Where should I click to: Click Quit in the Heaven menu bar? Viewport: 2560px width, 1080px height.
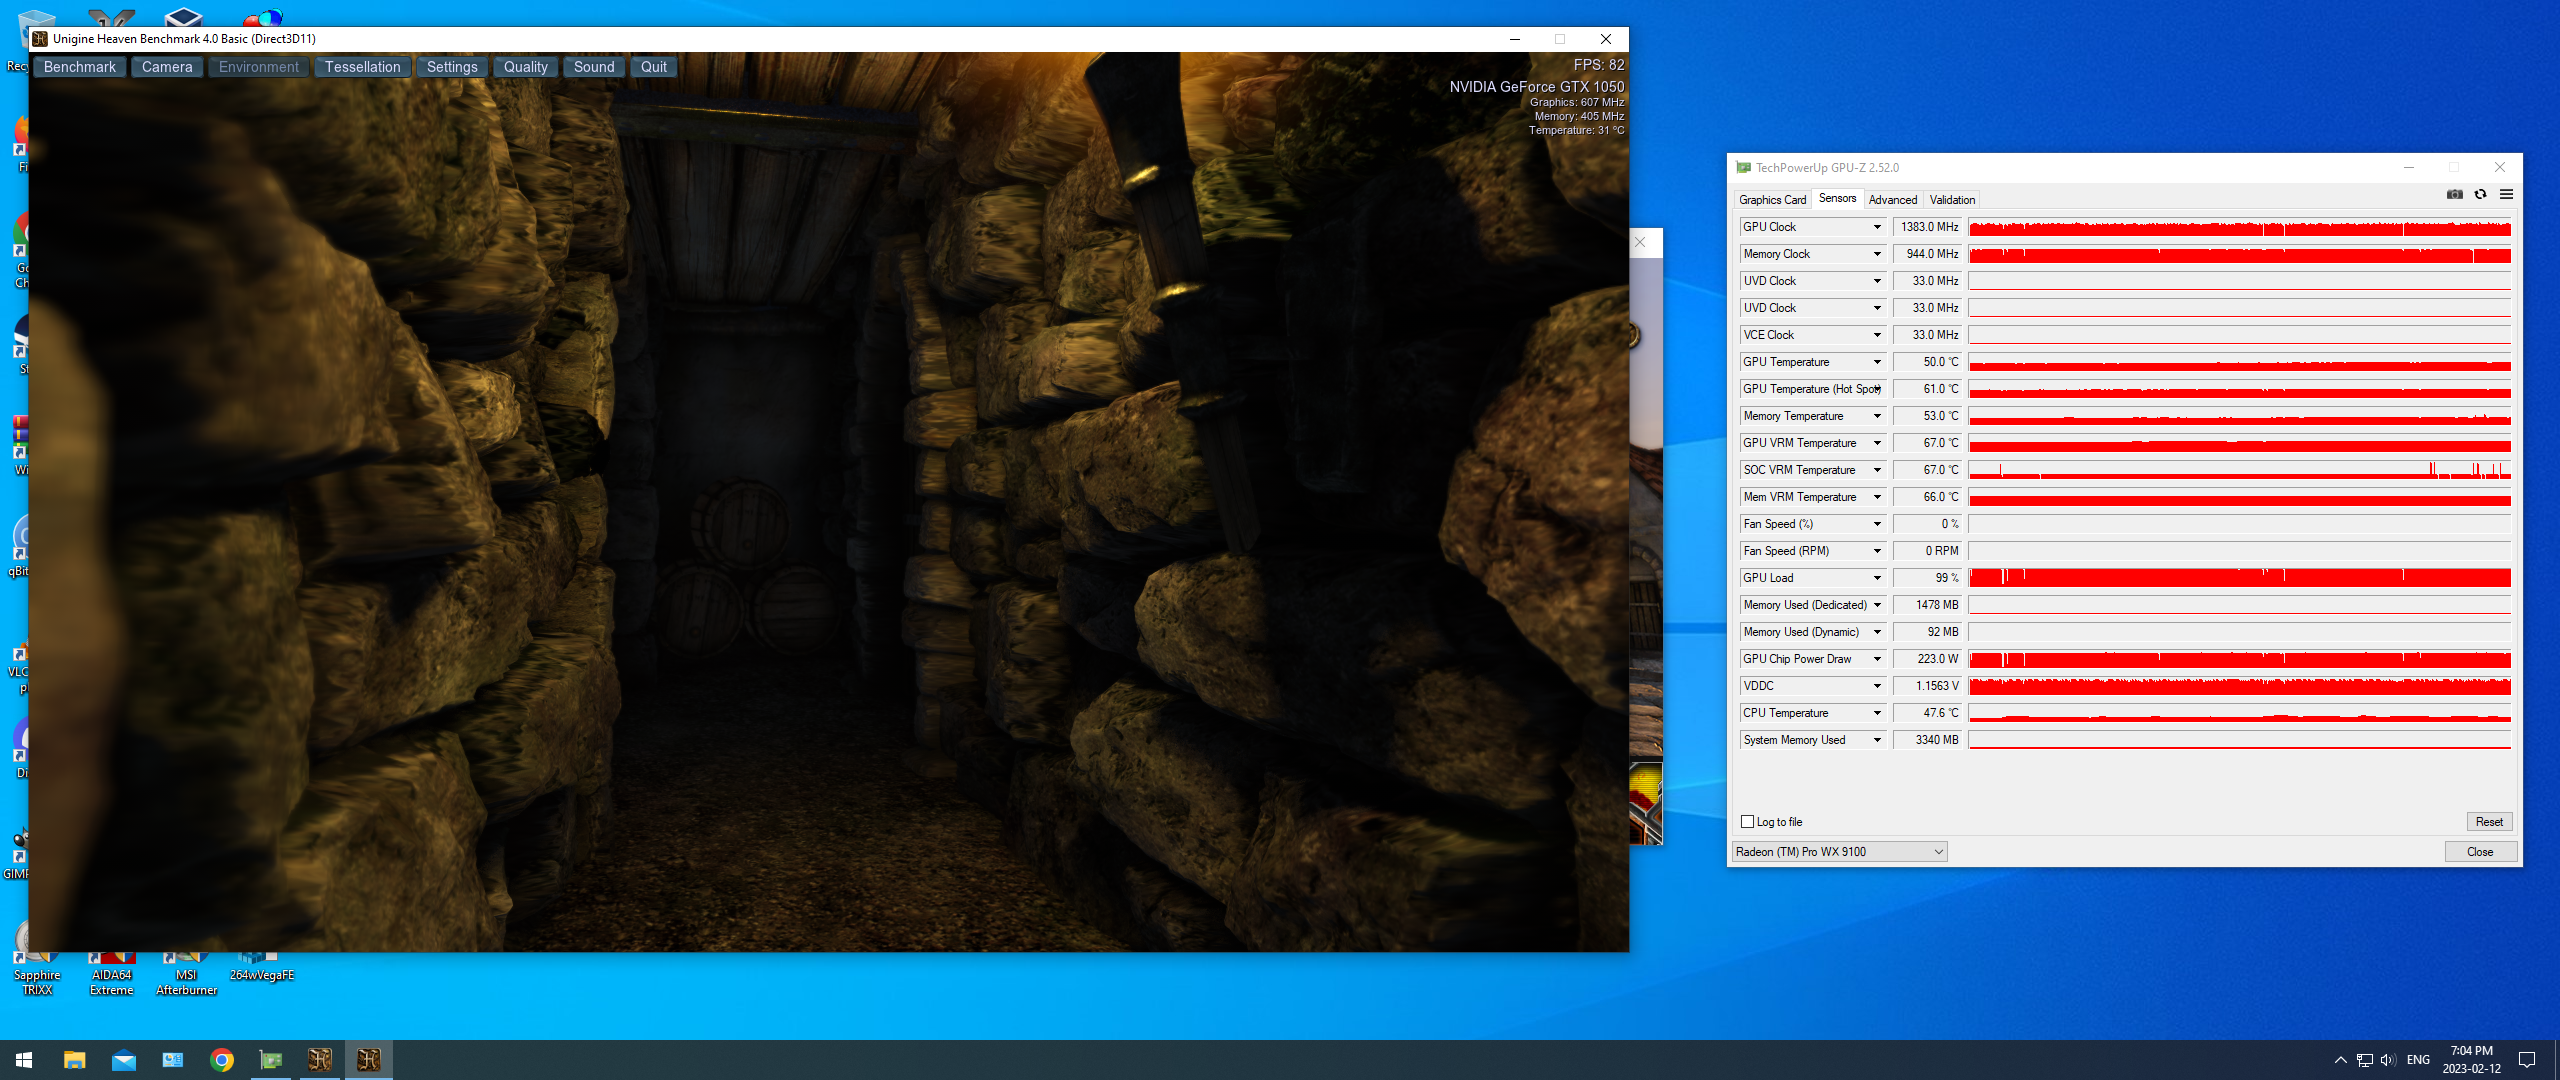tap(654, 67)
